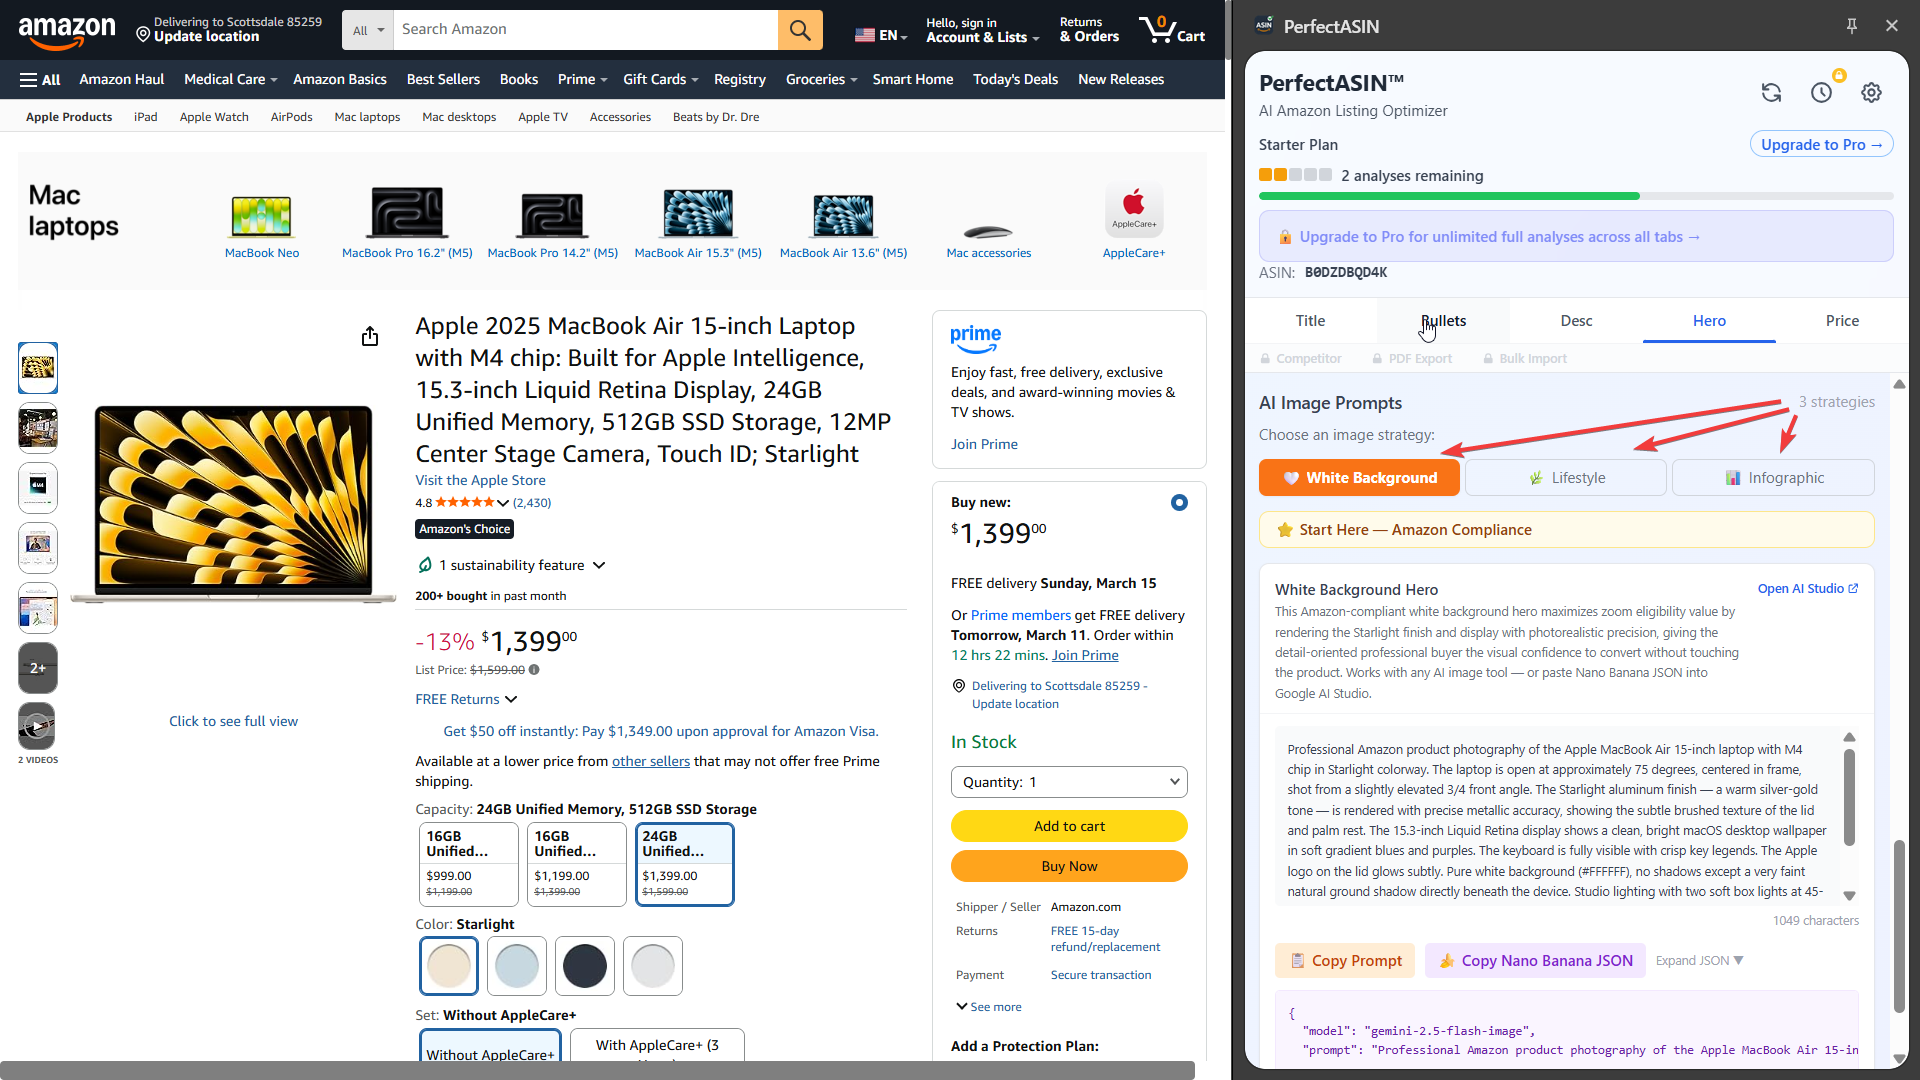
Task: Click the Copy Prompt clipboard icon
Action: click(x=1297, y=960)
